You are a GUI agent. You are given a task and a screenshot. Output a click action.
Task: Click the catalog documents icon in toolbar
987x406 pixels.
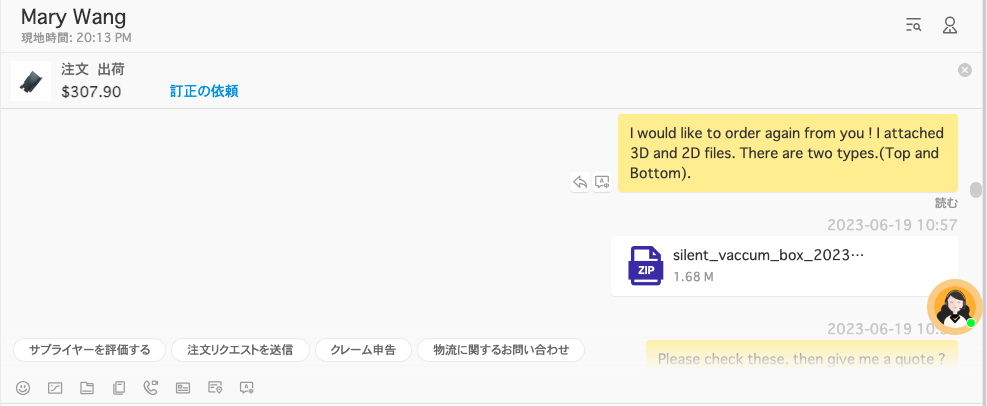coord(119,388)
